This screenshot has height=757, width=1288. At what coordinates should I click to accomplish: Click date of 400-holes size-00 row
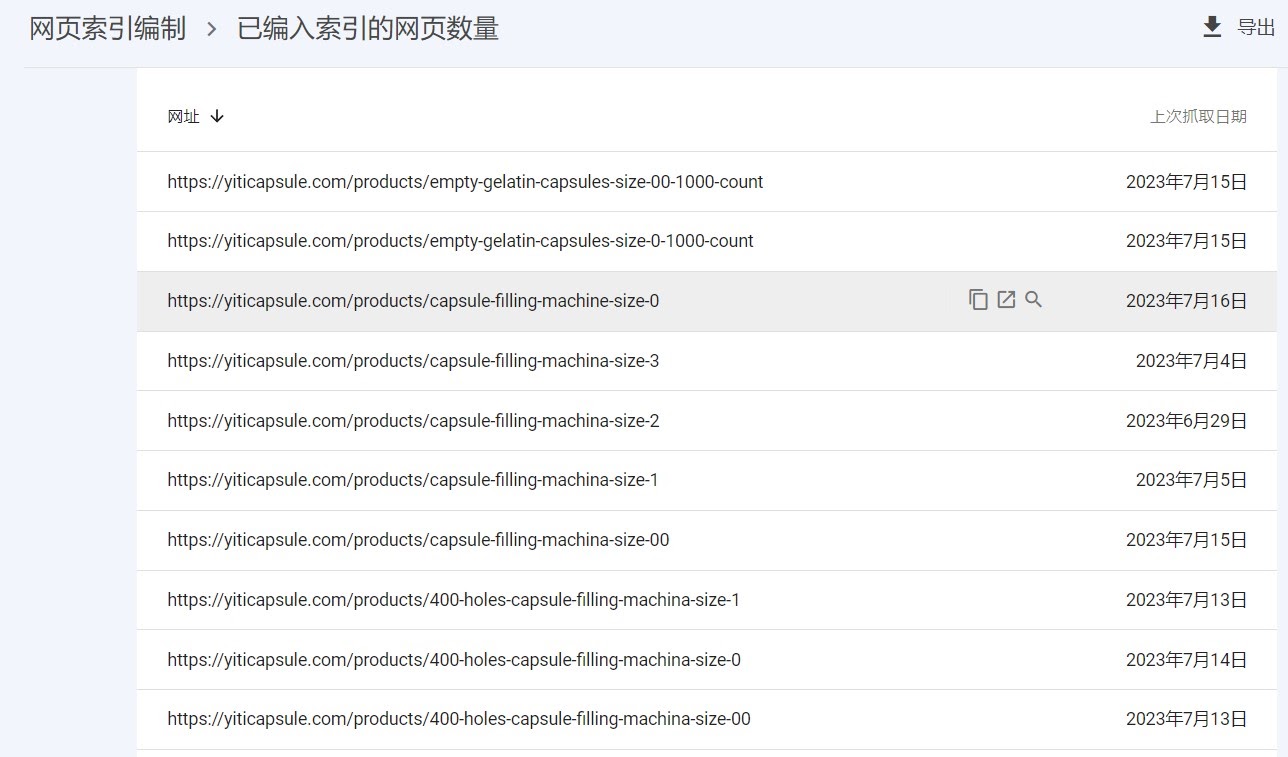(x=1186, y=719)
